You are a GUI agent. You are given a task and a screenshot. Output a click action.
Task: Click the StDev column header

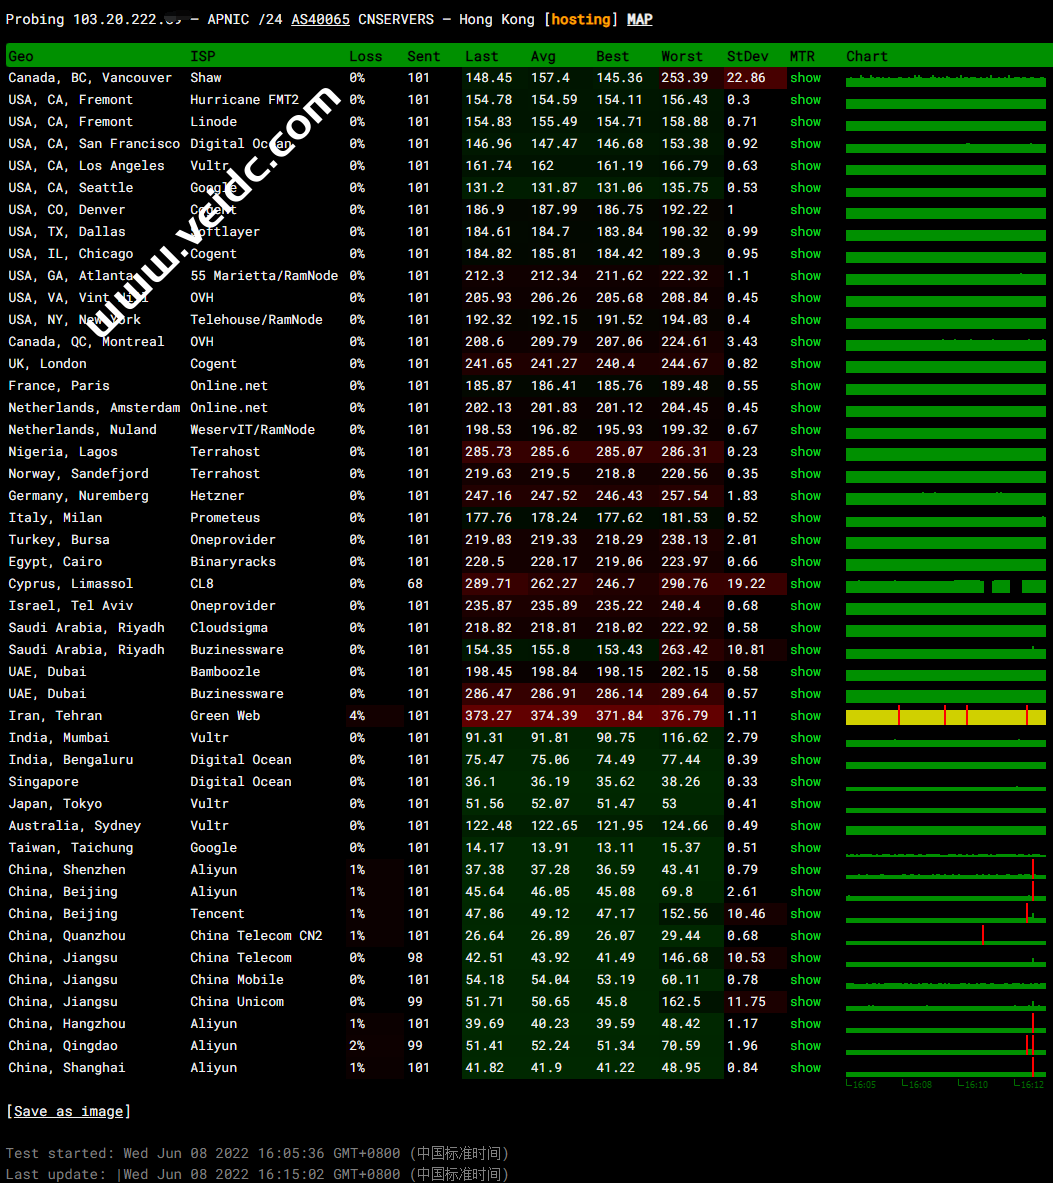[748, 57]
